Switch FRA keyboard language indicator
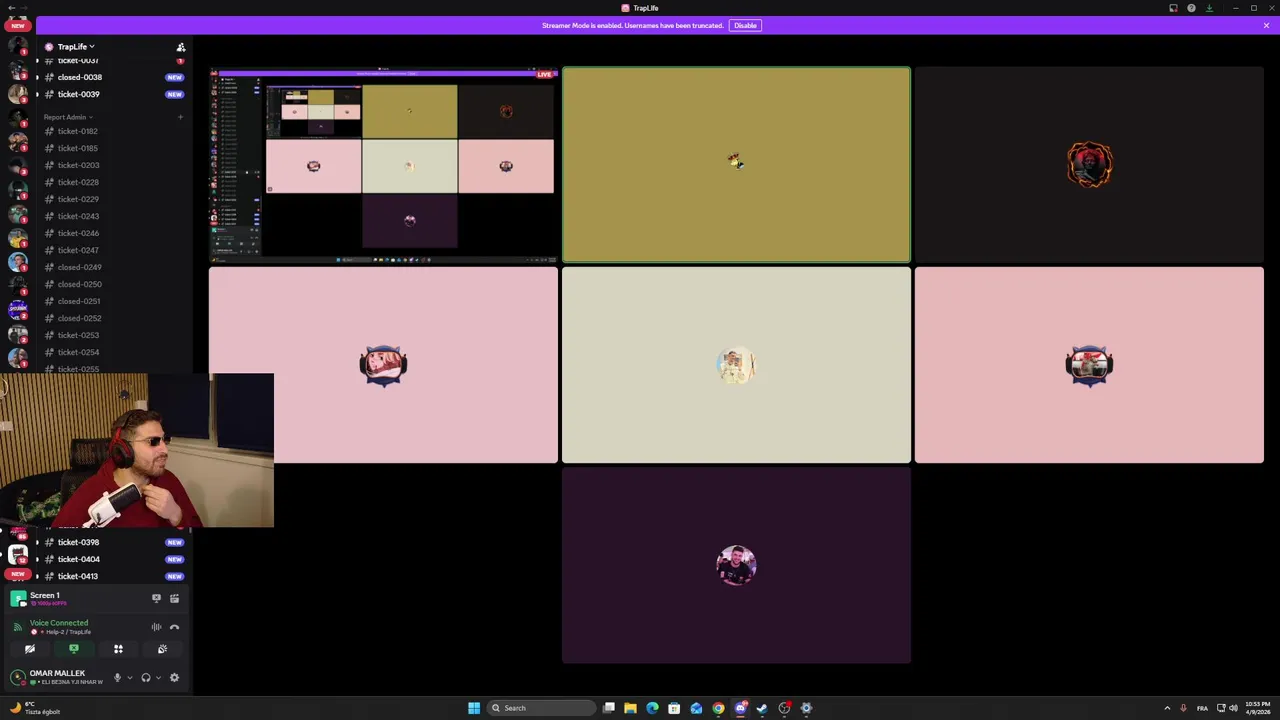The image size is (1280, 720). [x=1202, y=708]
